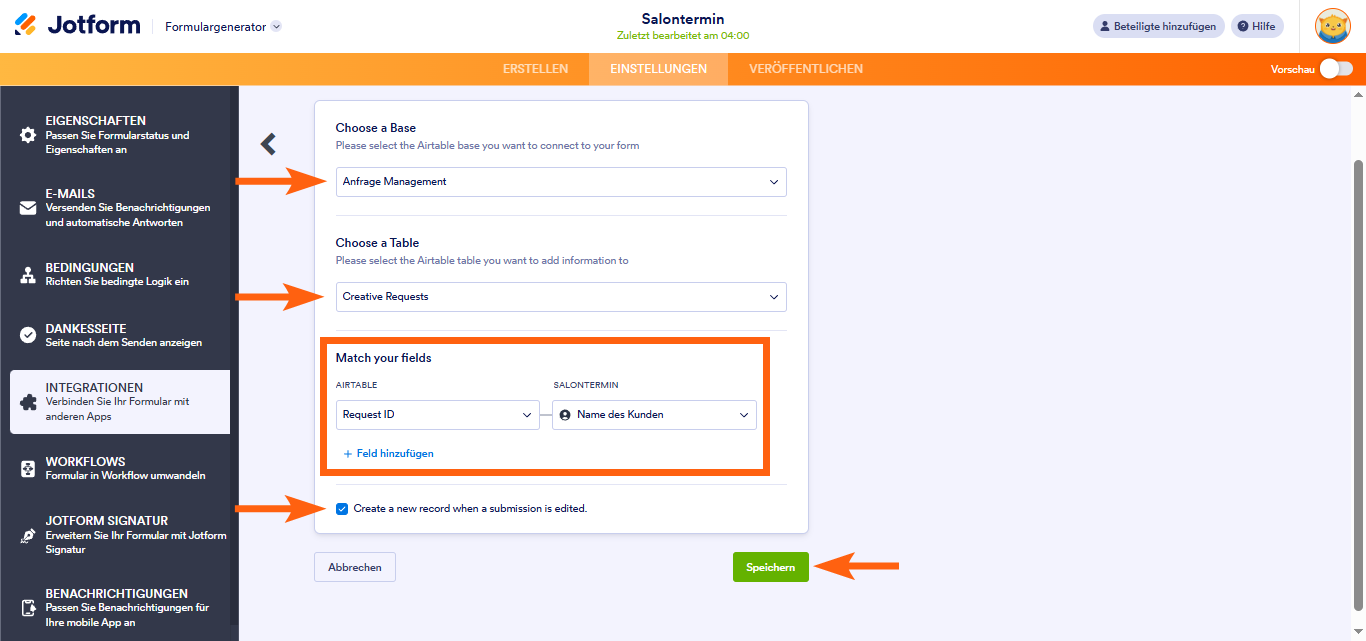Click the vertical page scrollbar
1366x641 pixels.
(1358, 384)
